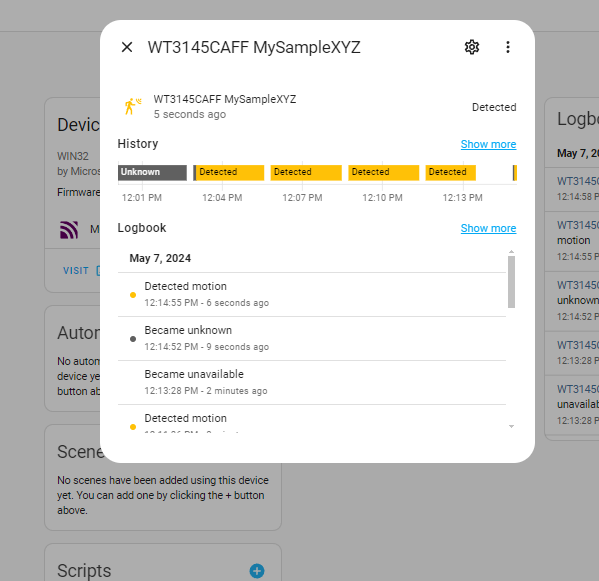Click the VISIT link on device card
The image size is (599, 581).
(x=76, y=271)
